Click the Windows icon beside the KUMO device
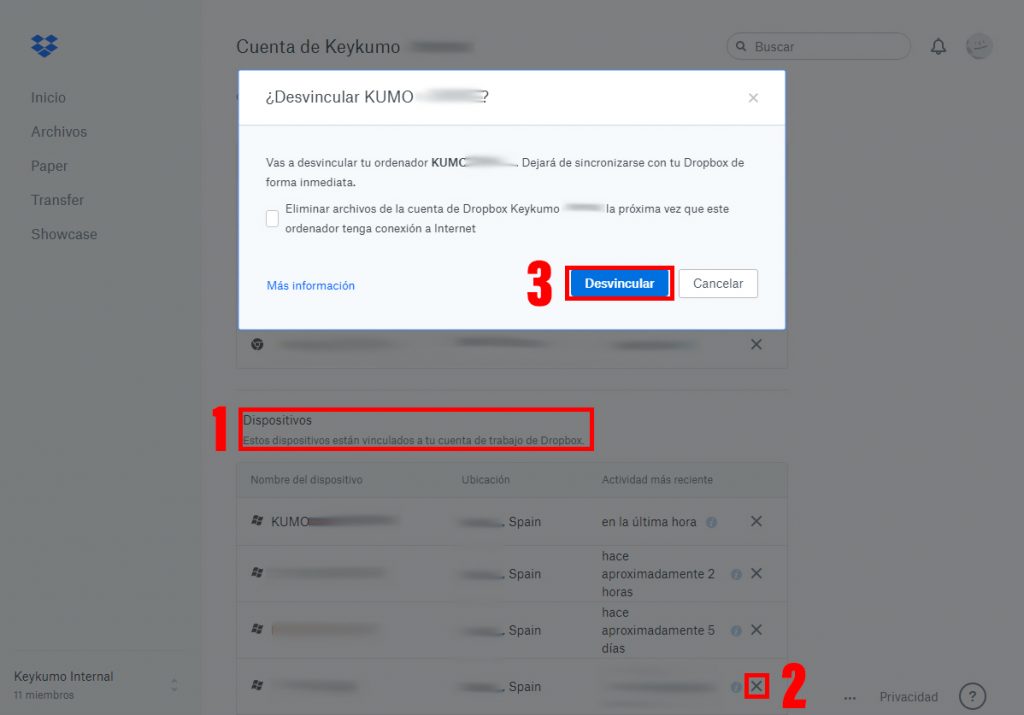This screenshot has width=1024, height=715. click(x=257, y=520)
